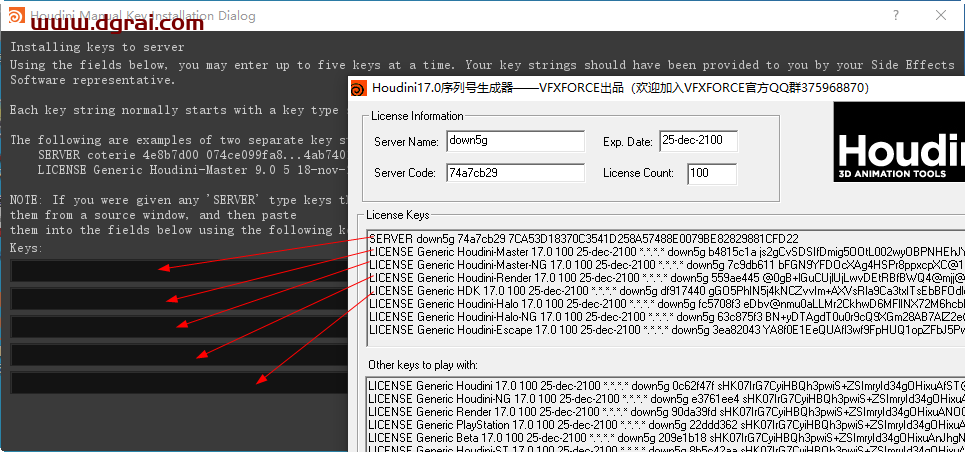Click the 'Other keys to play with:' label

pyautogui.click(x=422, y=365)
